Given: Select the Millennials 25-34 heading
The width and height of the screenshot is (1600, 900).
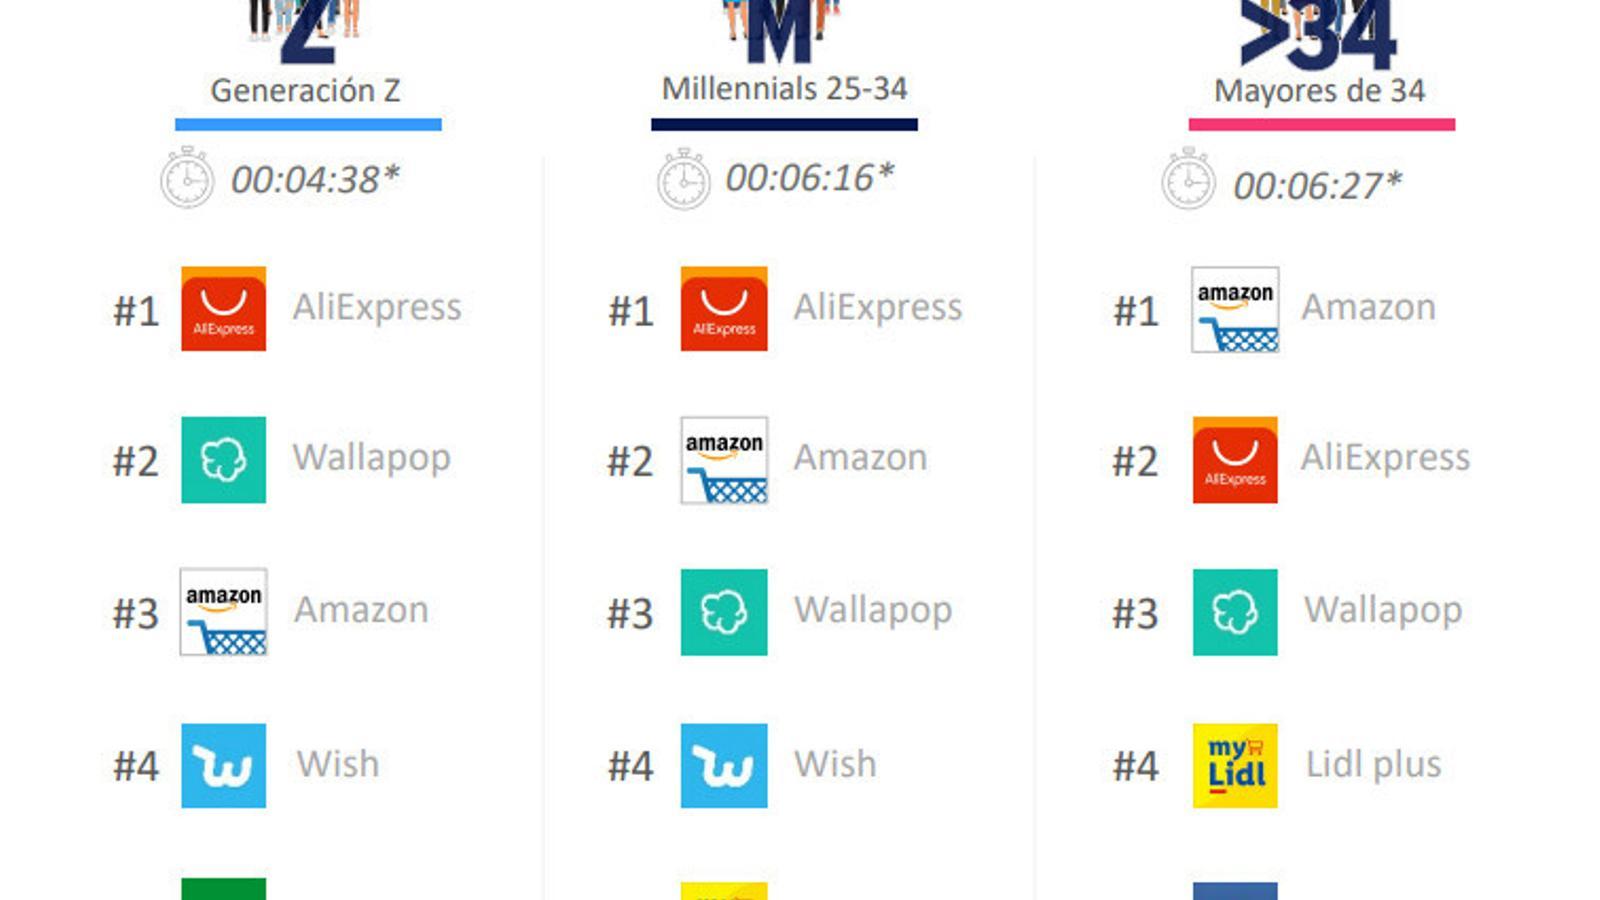Looking at the screenshot, I should point(784,88).
